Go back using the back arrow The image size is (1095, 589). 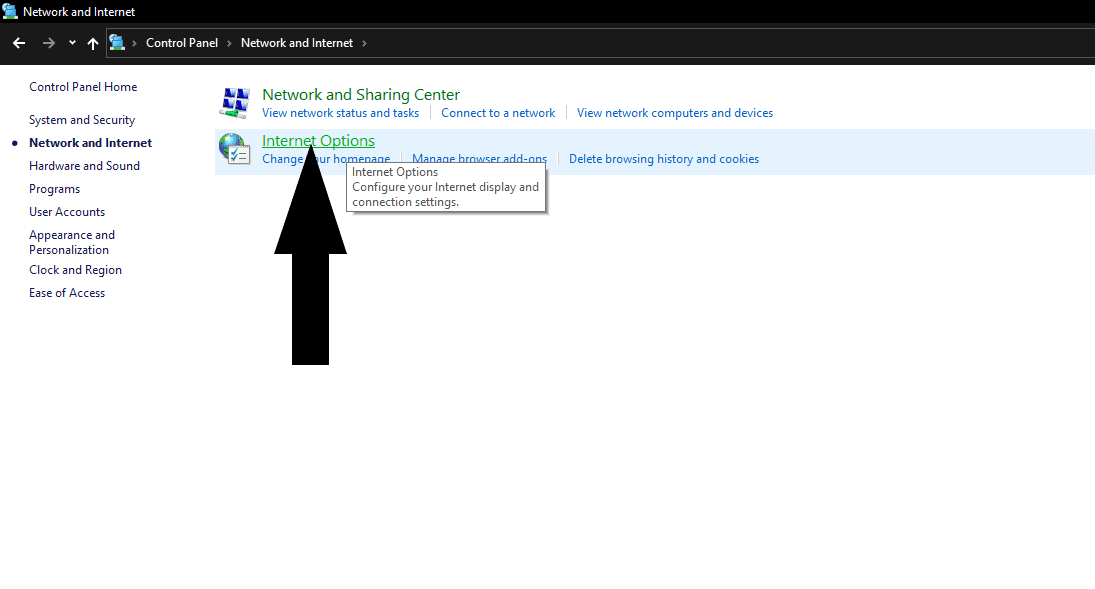19,43
